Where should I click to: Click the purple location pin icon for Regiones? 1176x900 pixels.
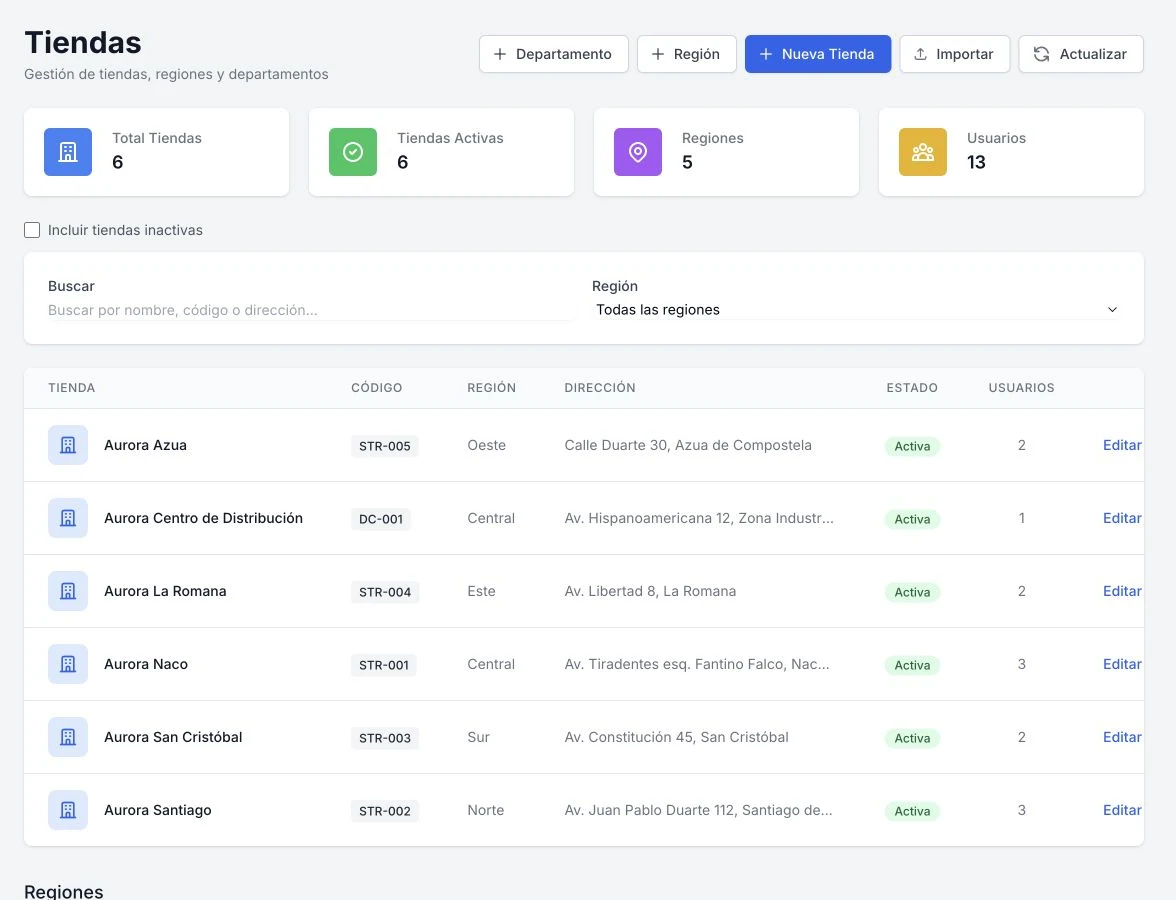(x=638, y=152)
